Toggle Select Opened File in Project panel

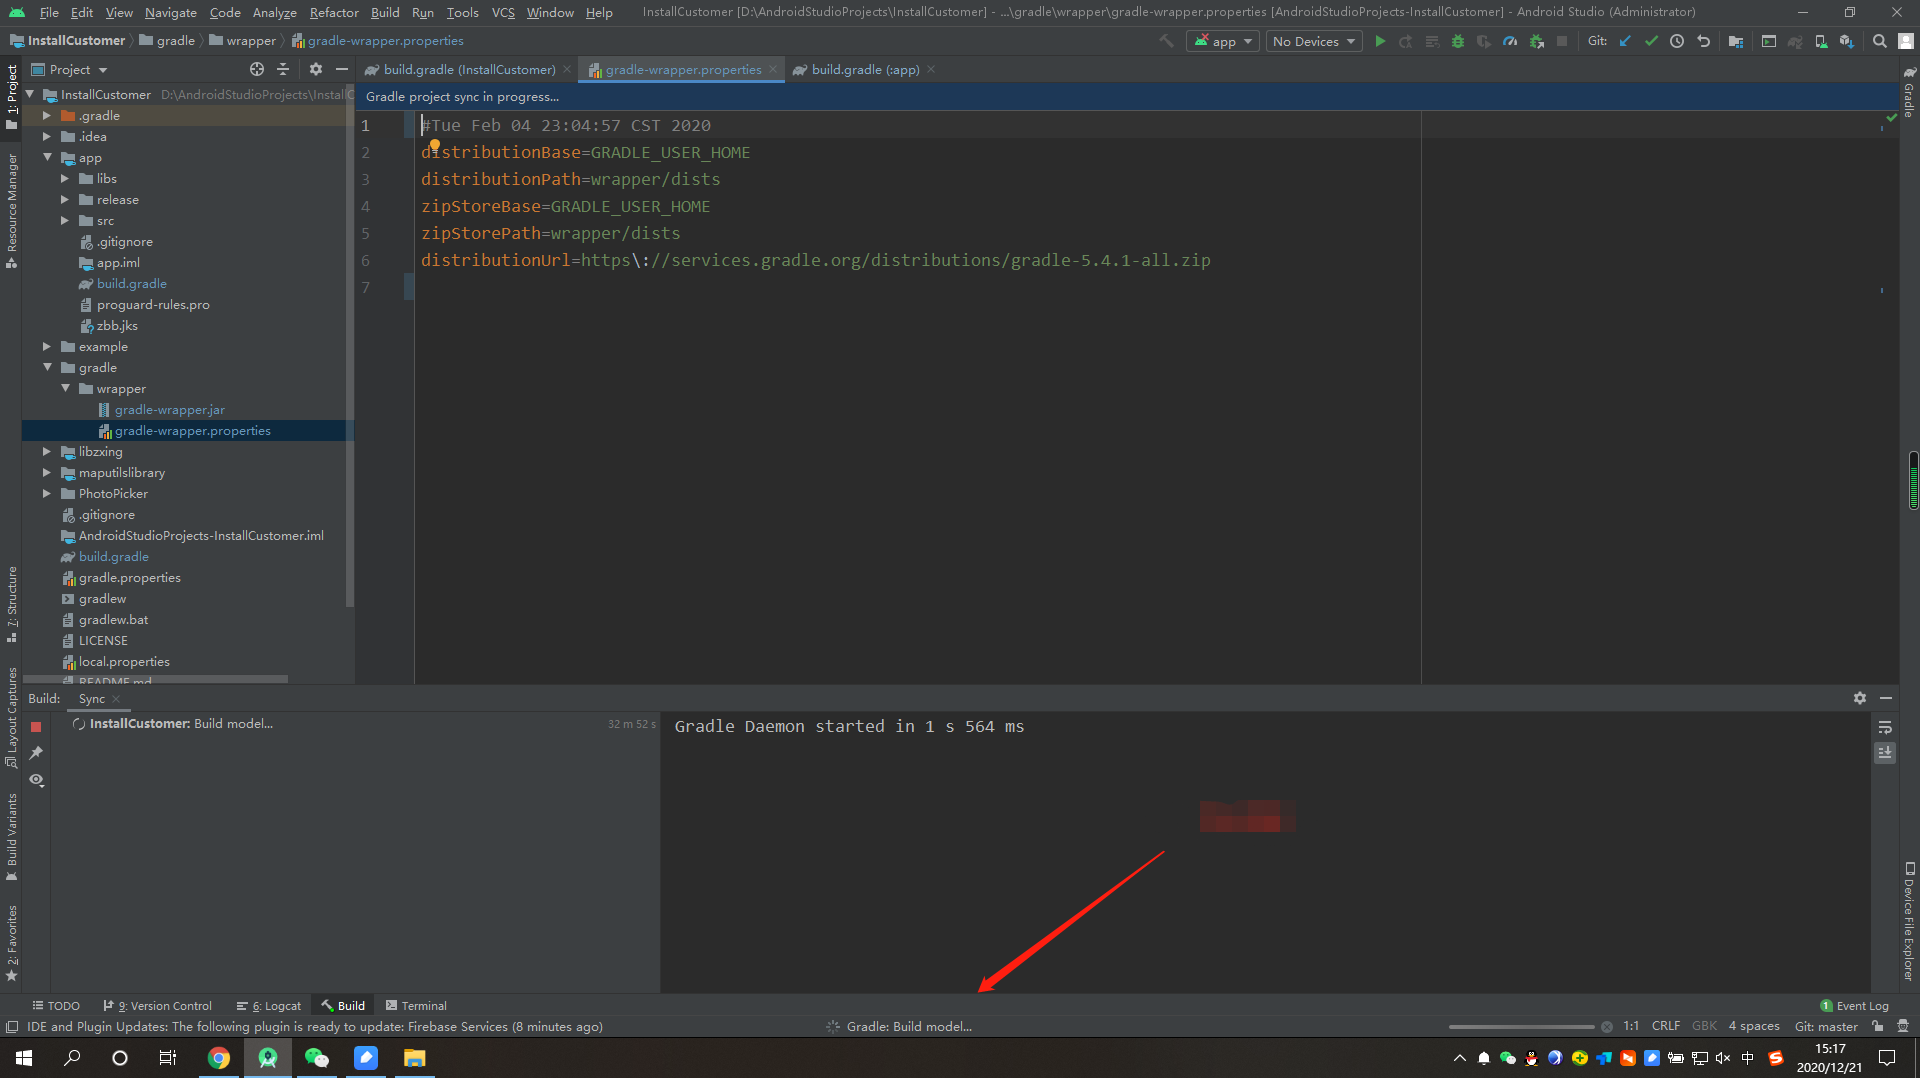click(256, 69)
